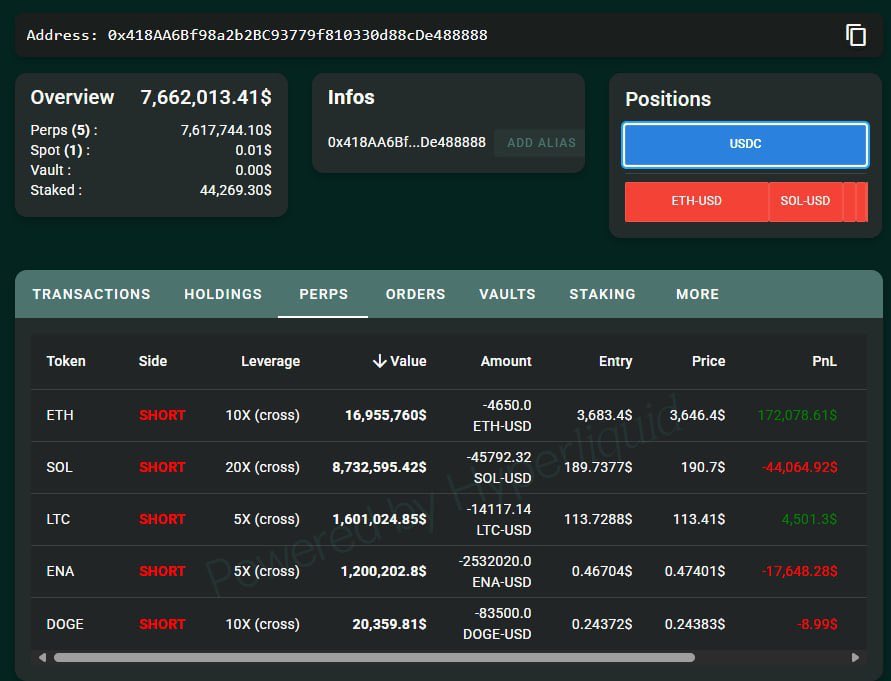
Task: Click the LTC token cell
Action: [x=58, y=519]
